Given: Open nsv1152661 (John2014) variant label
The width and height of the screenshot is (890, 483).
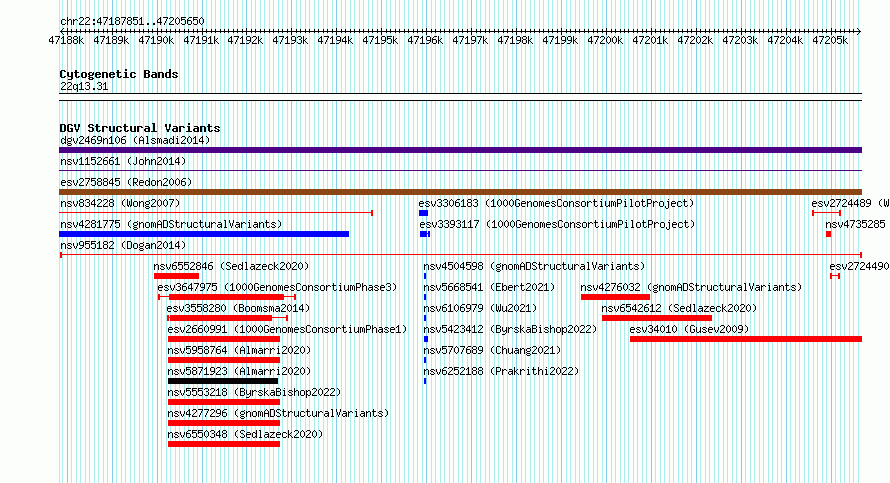Looking at the screenshot, I should (123, 161).
